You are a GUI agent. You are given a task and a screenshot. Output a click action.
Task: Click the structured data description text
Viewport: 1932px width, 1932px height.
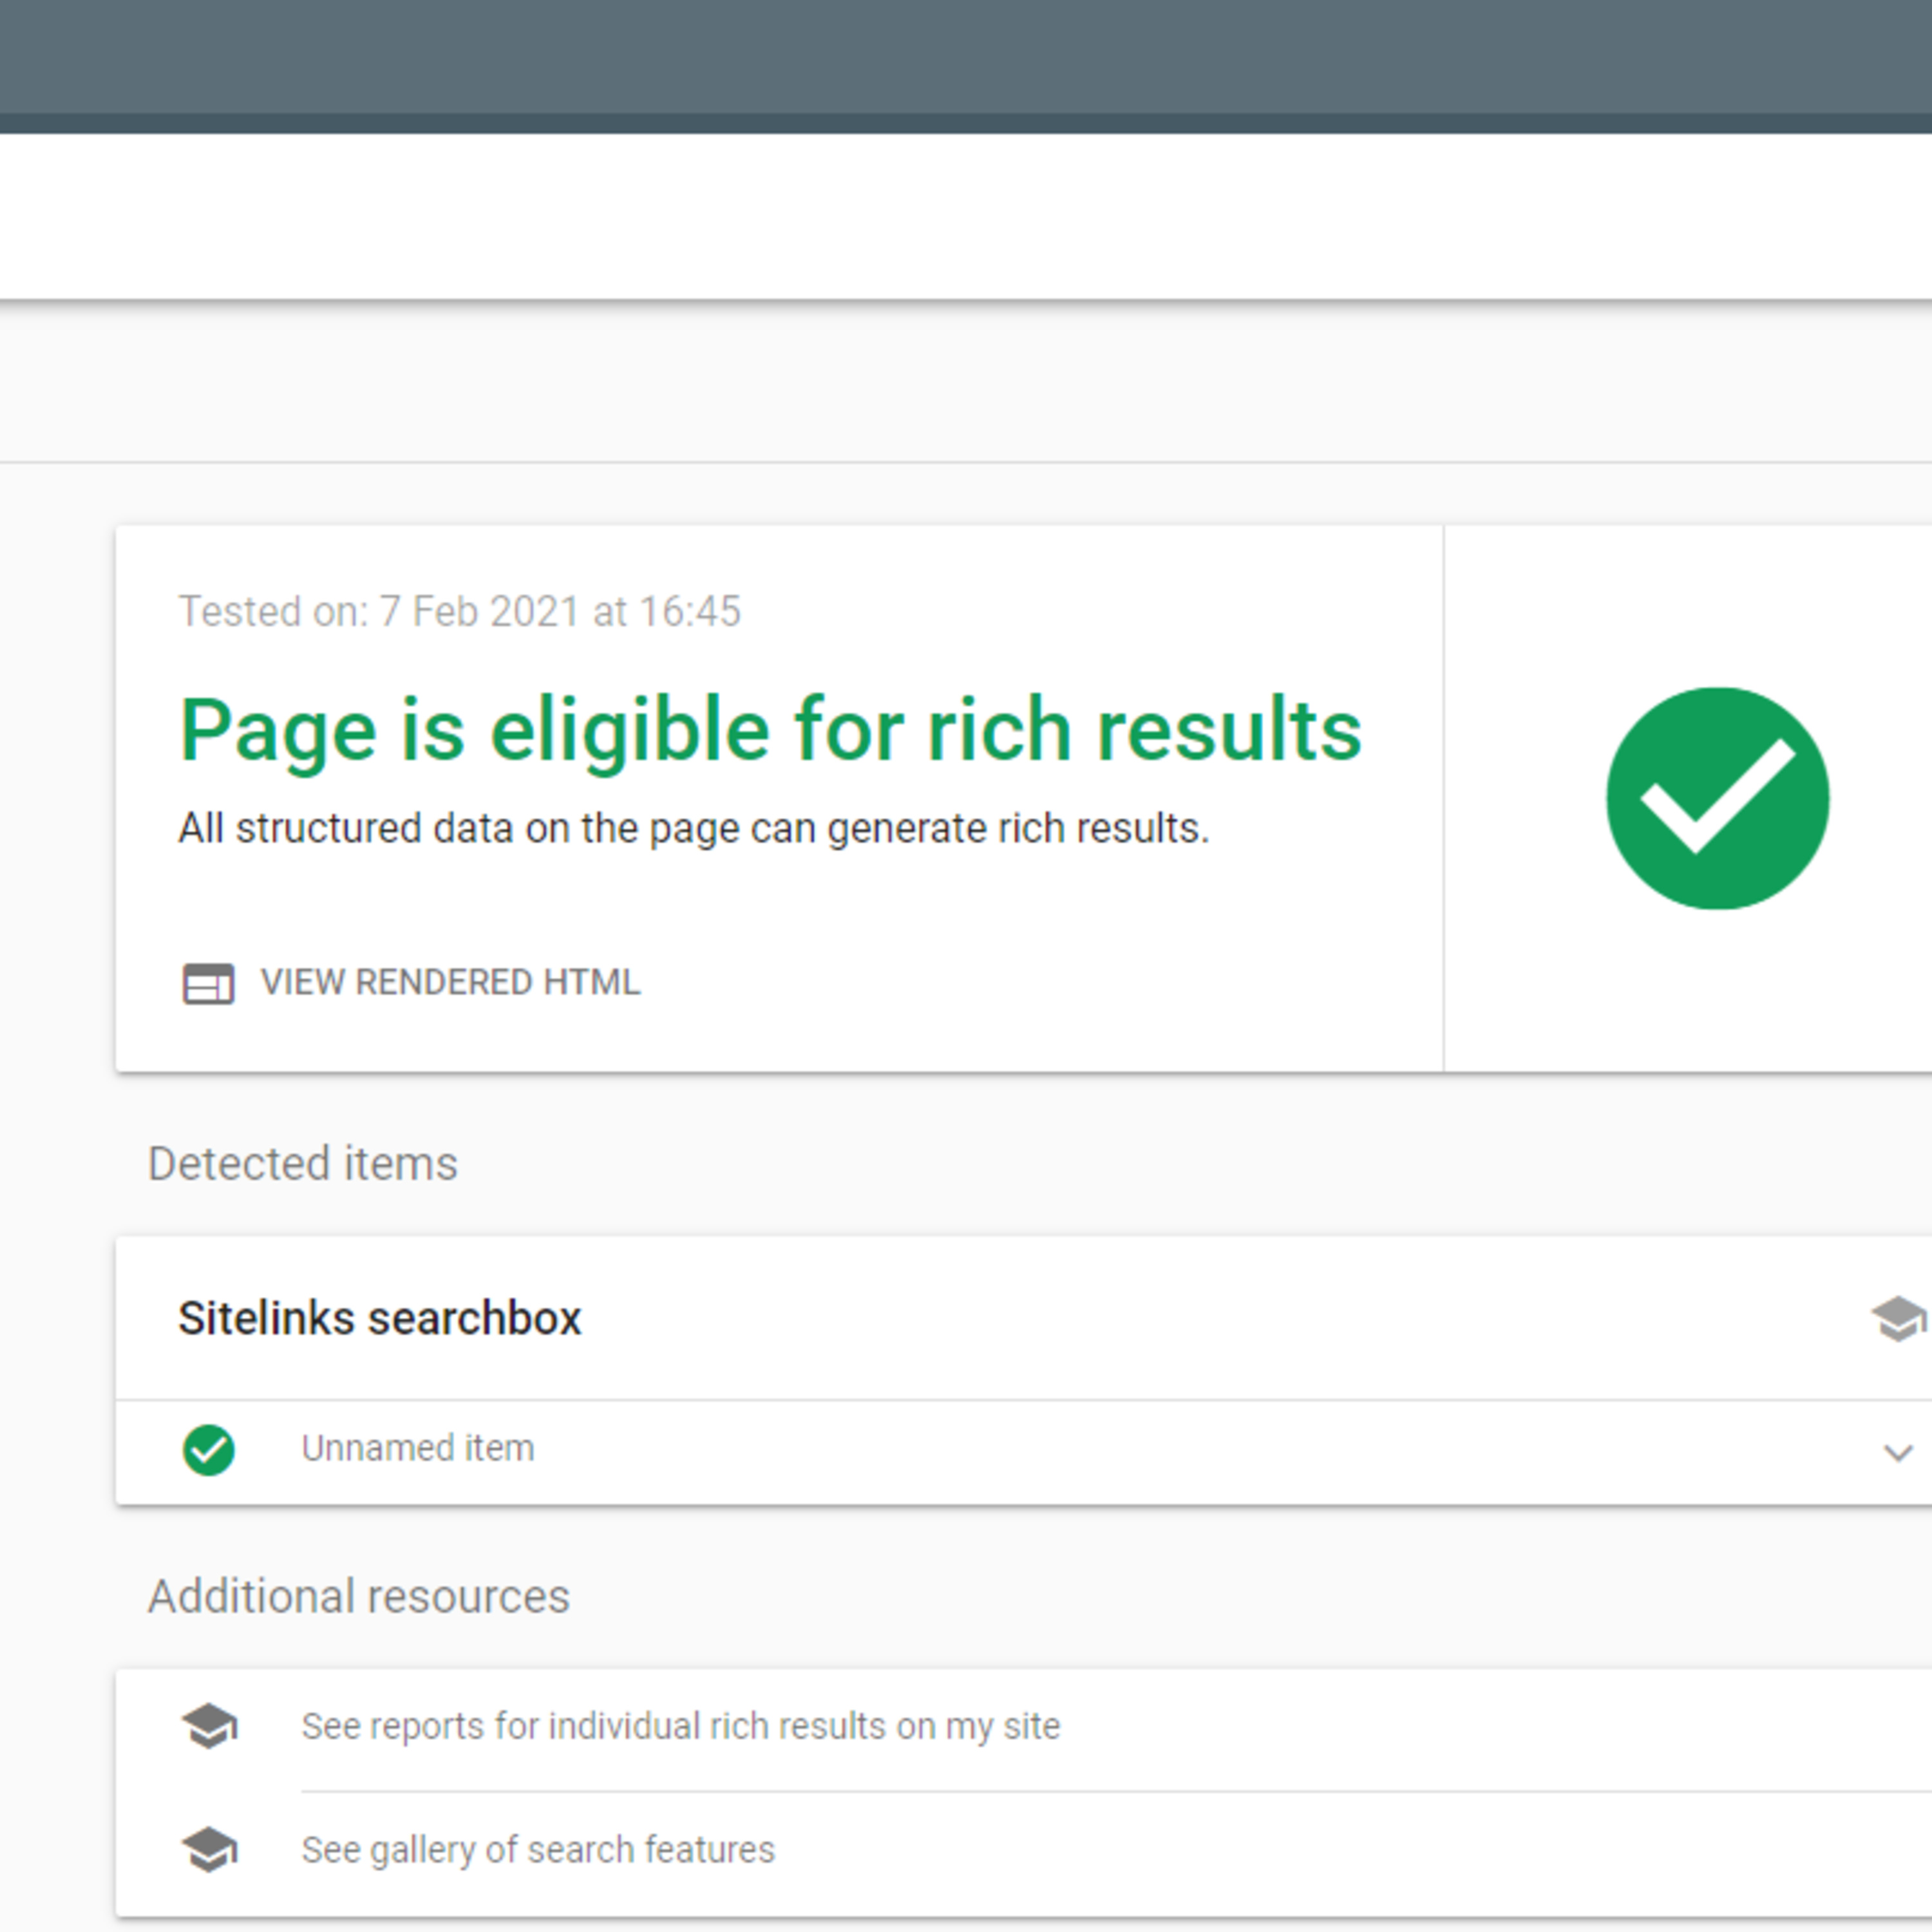pos(694,829)
